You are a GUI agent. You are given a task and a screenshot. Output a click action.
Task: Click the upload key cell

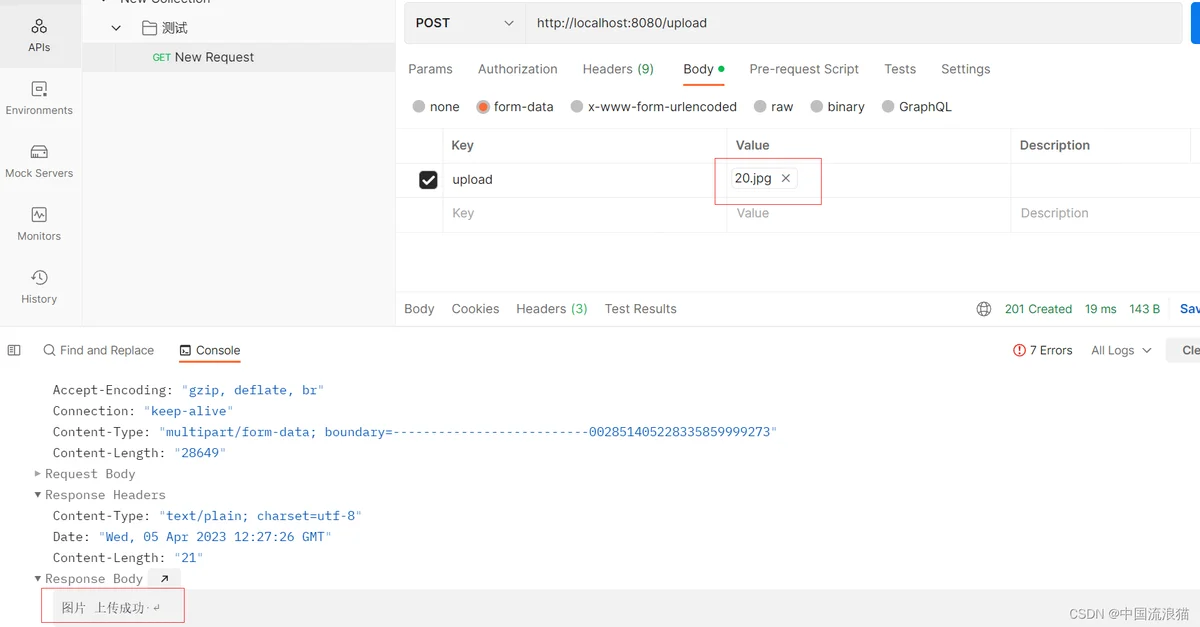[585, 180]
